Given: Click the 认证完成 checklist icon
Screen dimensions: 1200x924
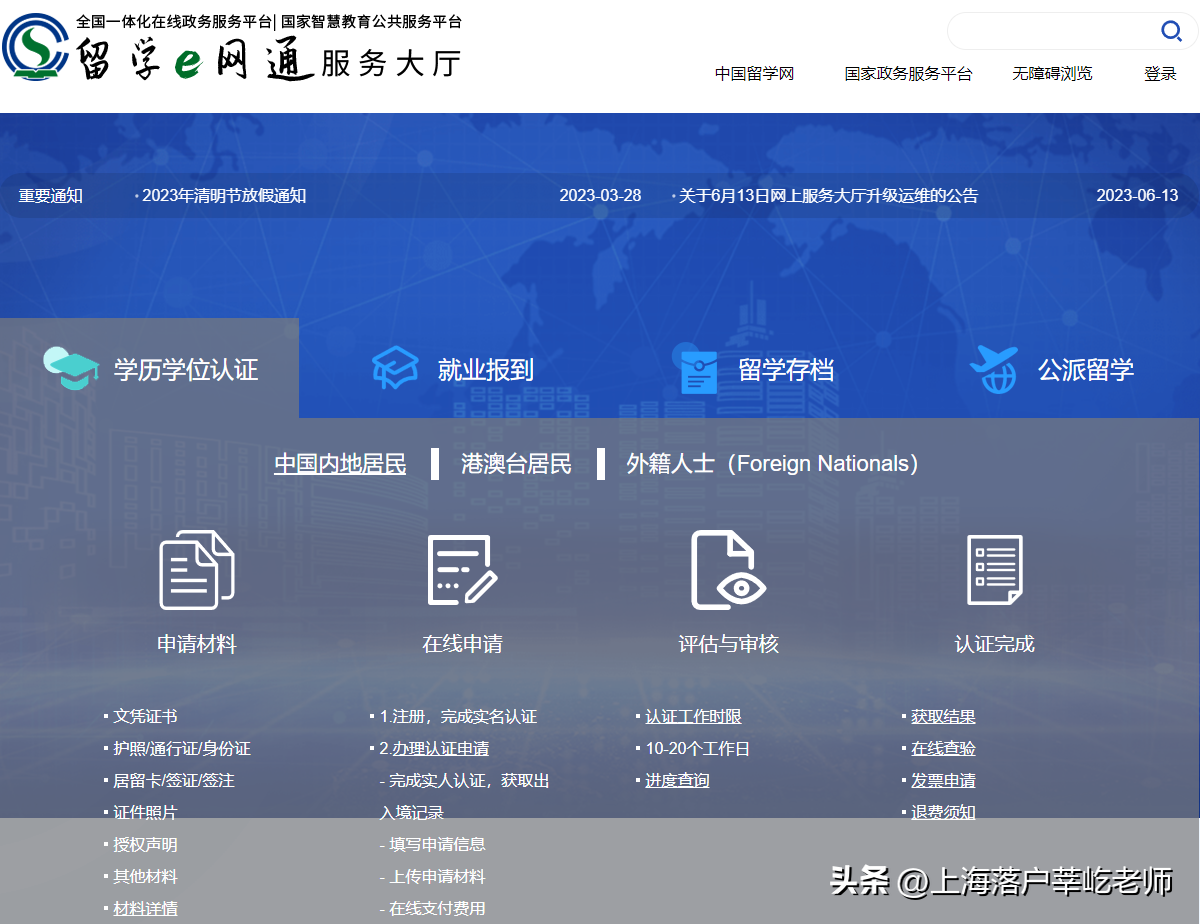Looking at the screenshot, I should click(994, 570).
